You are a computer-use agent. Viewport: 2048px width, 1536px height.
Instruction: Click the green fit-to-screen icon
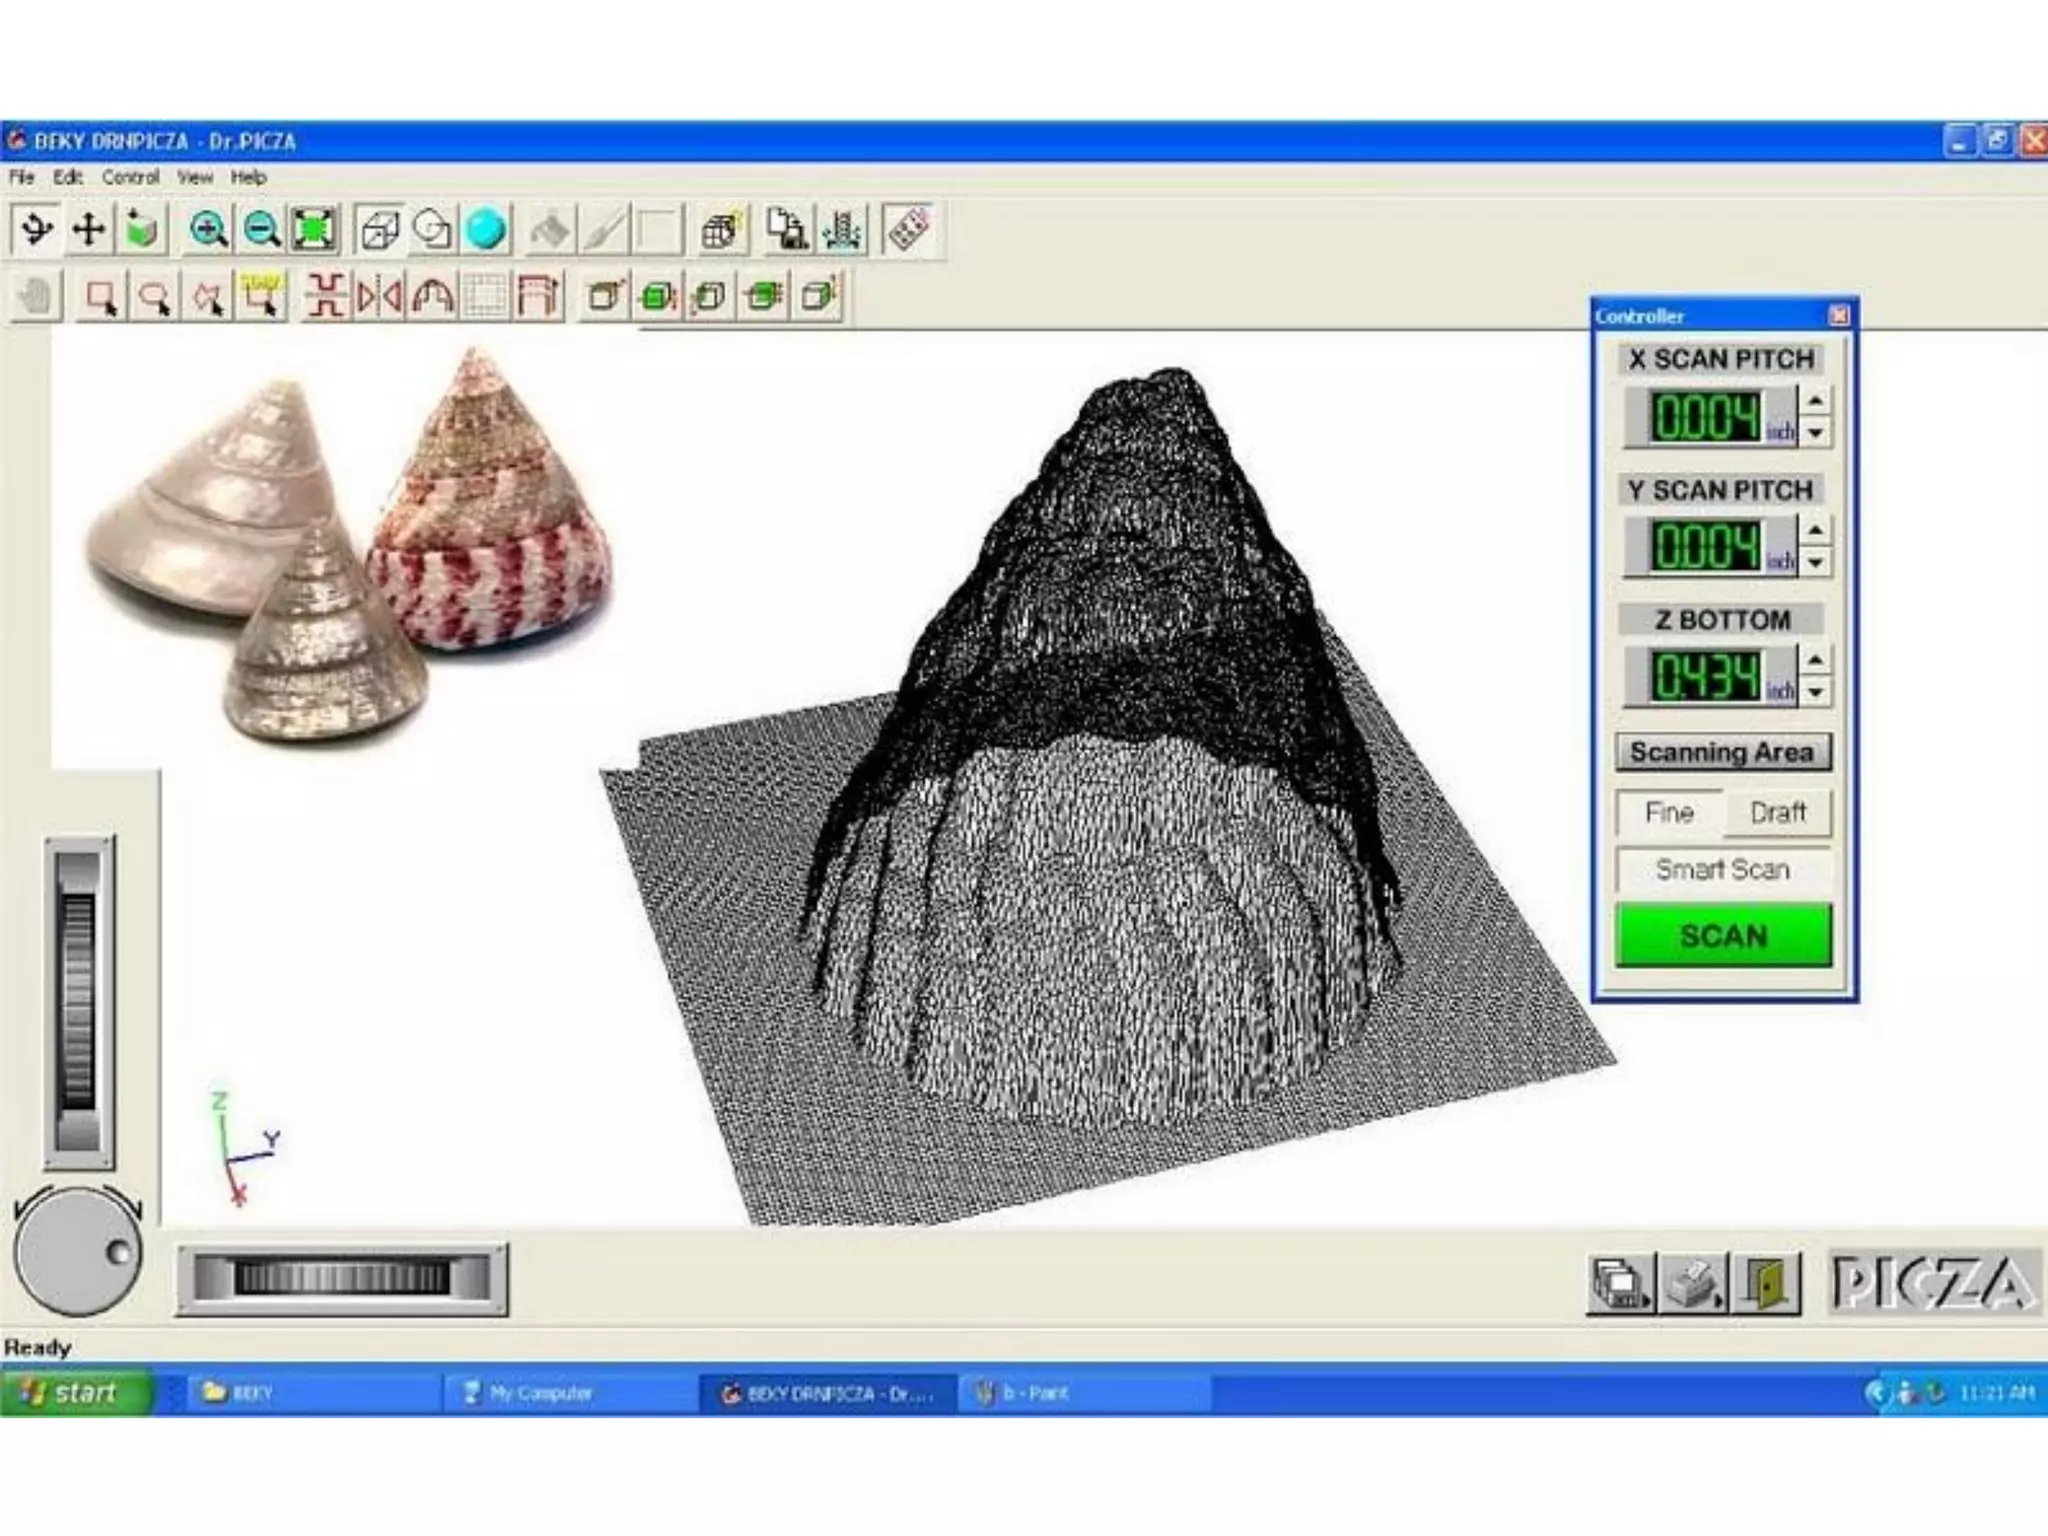pos(314,230)
